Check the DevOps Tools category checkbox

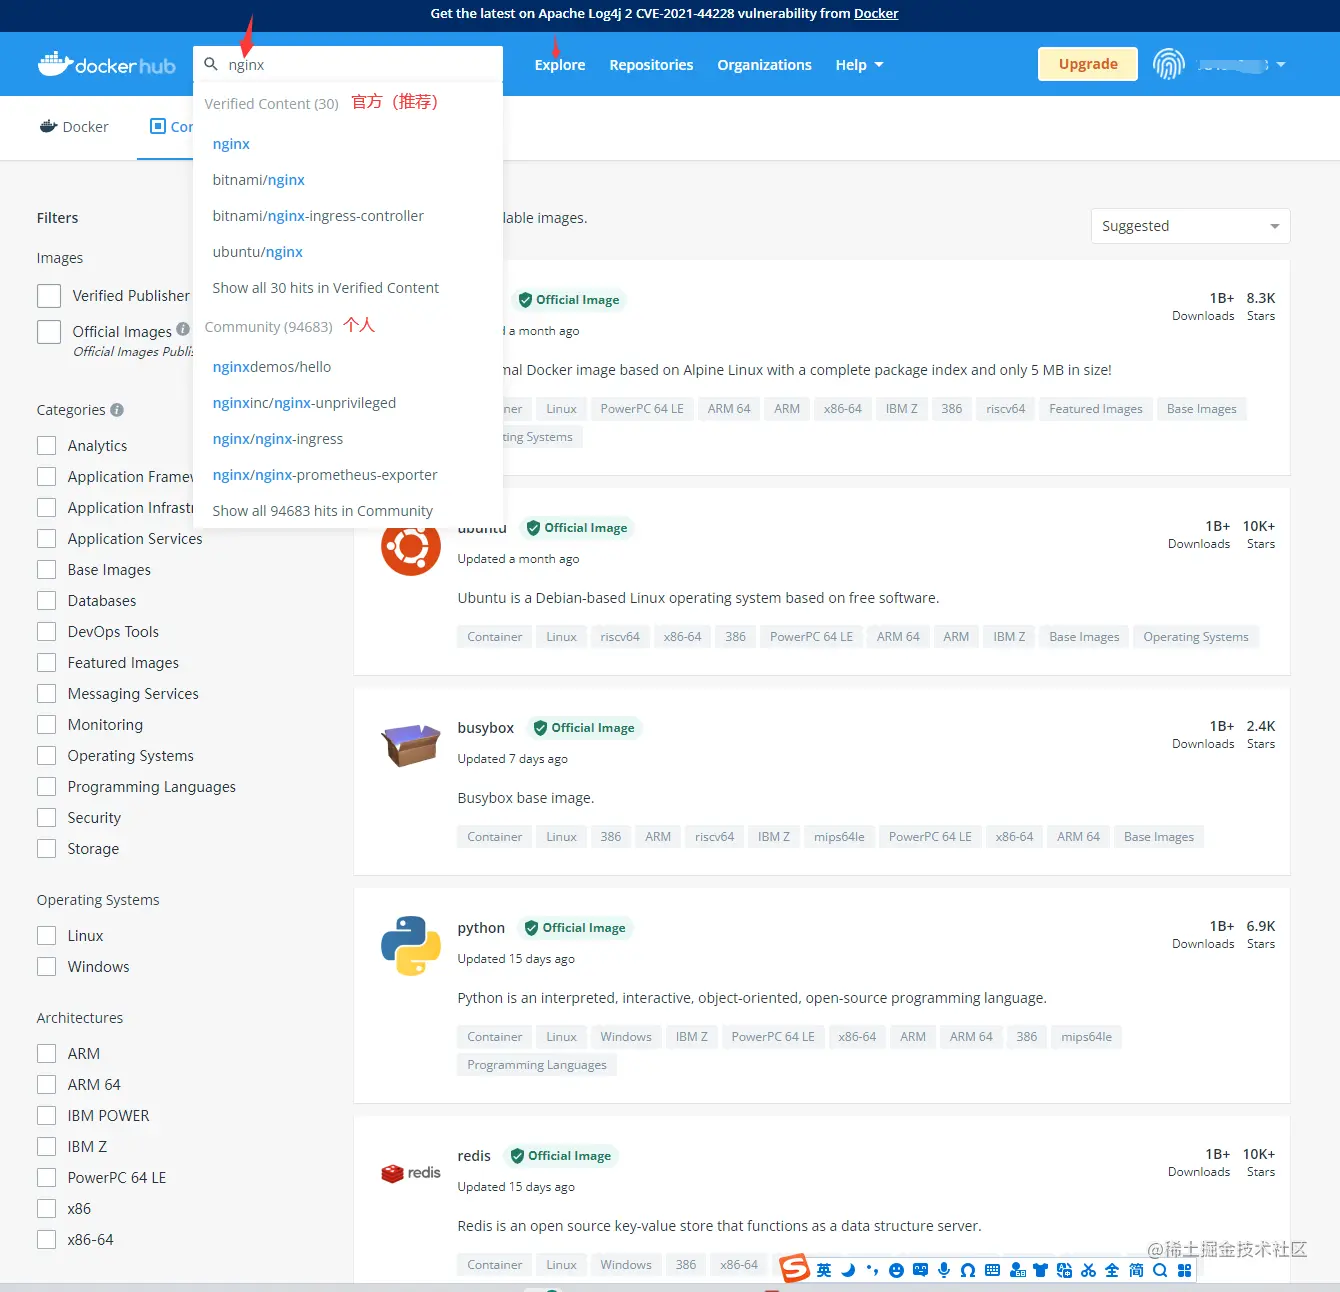[46, 631]
